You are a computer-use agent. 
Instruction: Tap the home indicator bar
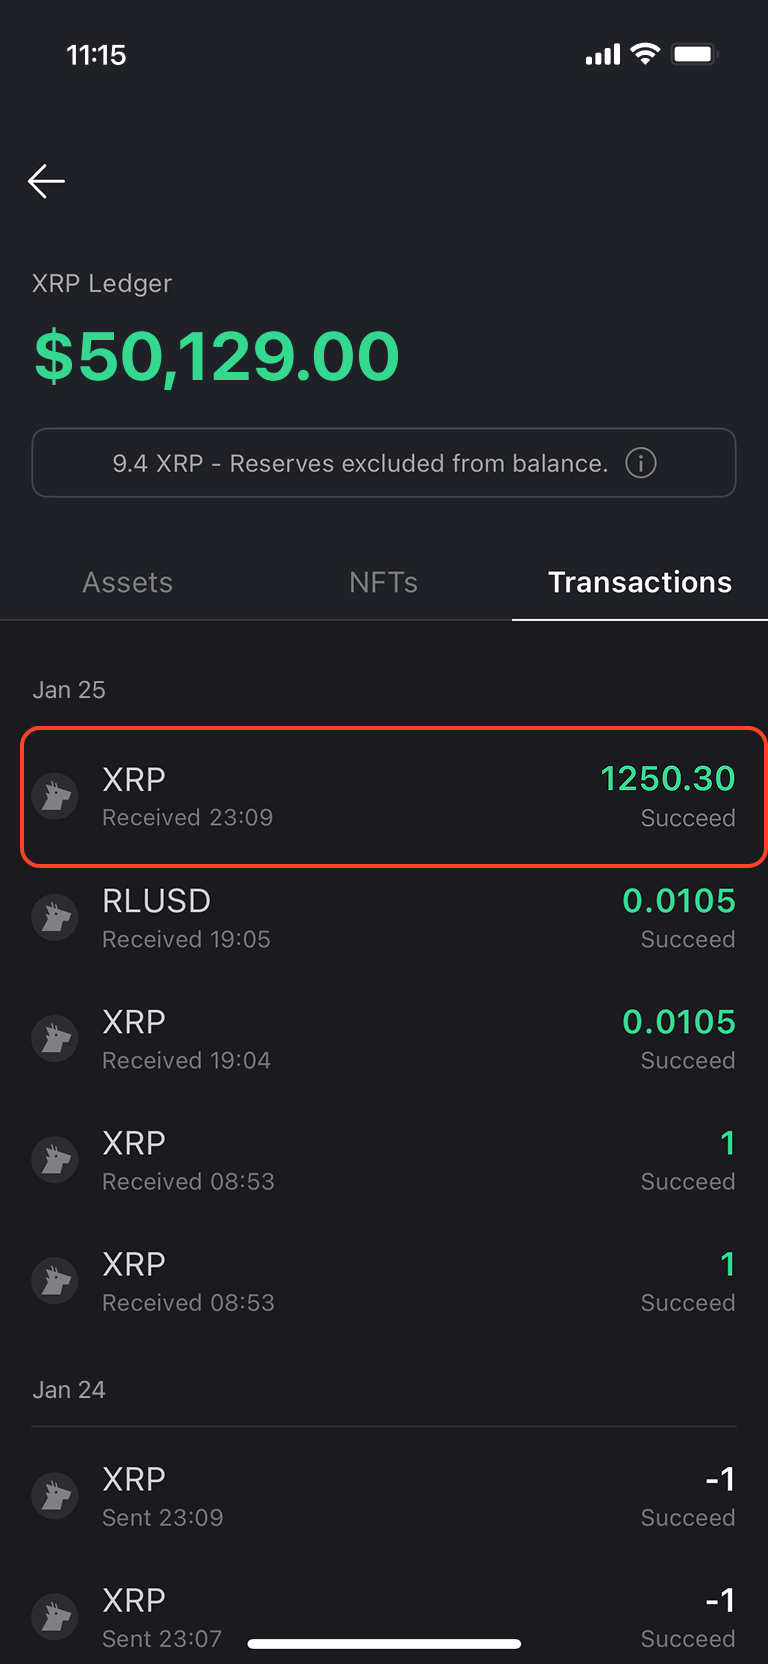pyautogui.click(x=384, y=1643)
